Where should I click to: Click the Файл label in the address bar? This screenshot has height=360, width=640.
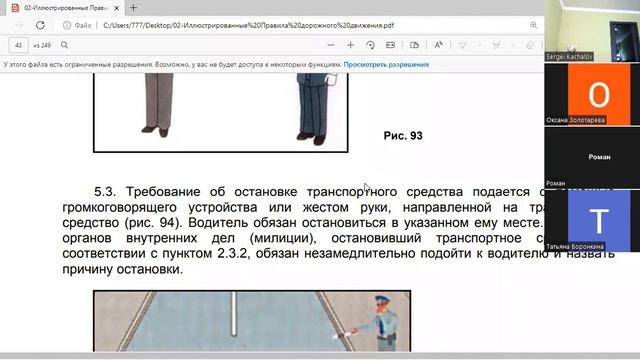pos(83,25)
